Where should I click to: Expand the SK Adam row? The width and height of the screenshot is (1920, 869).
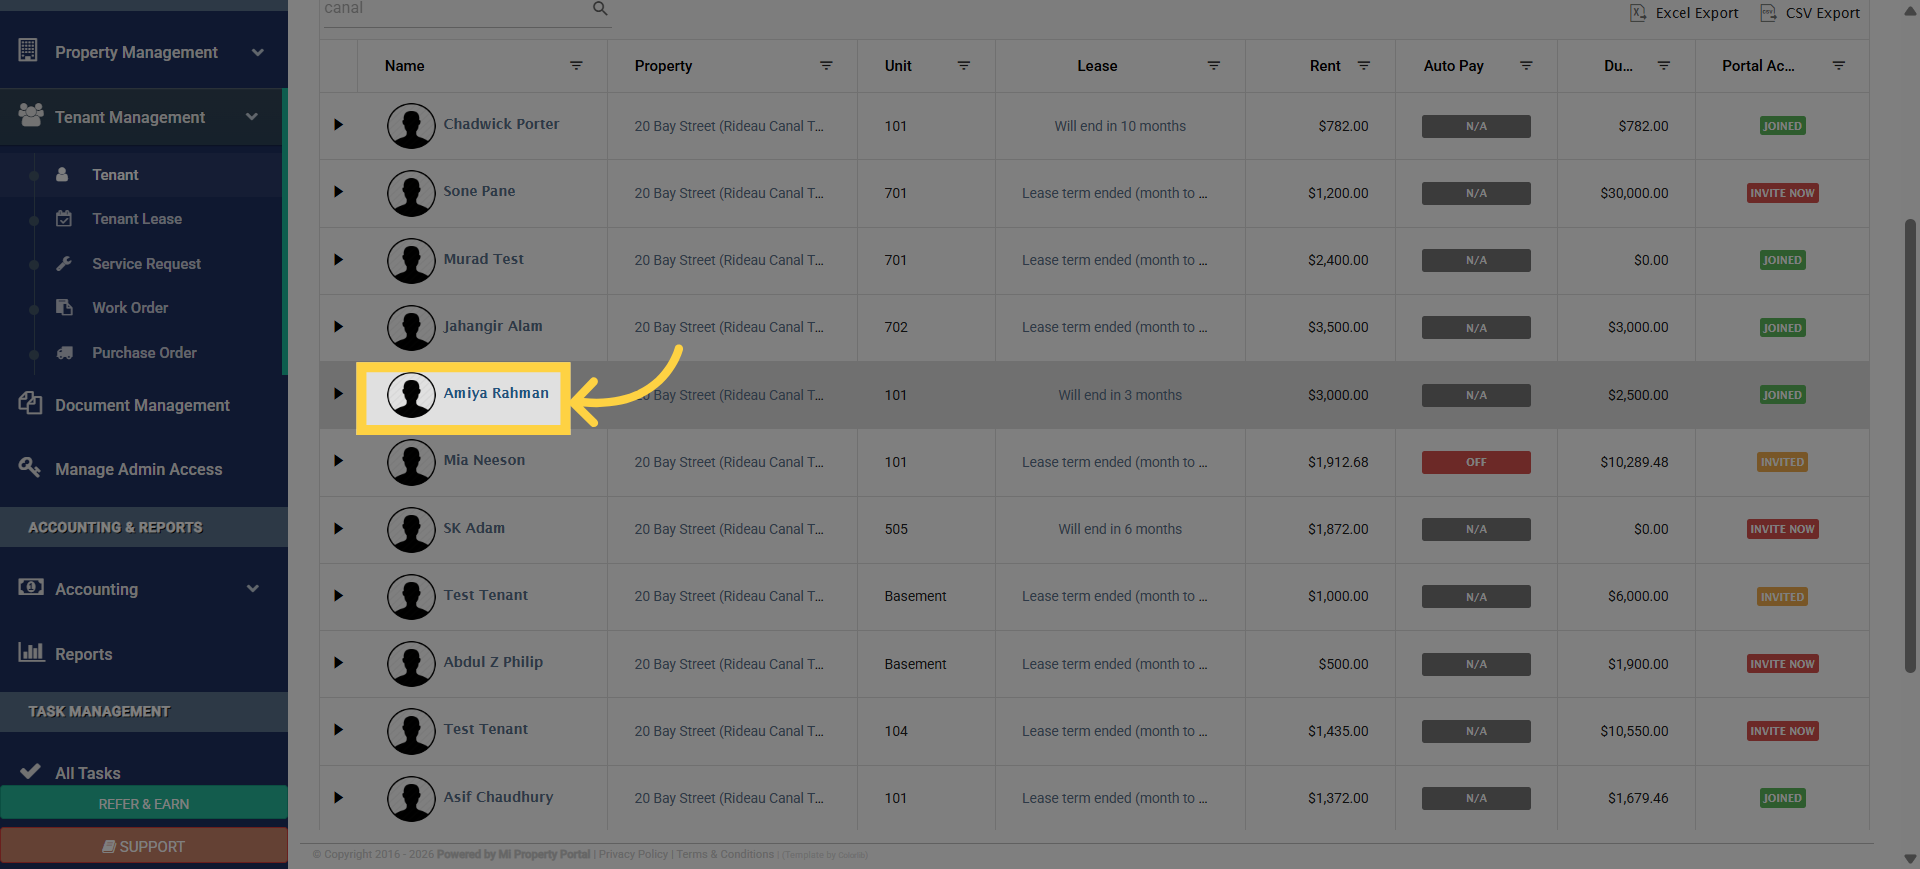pos(338,529)
